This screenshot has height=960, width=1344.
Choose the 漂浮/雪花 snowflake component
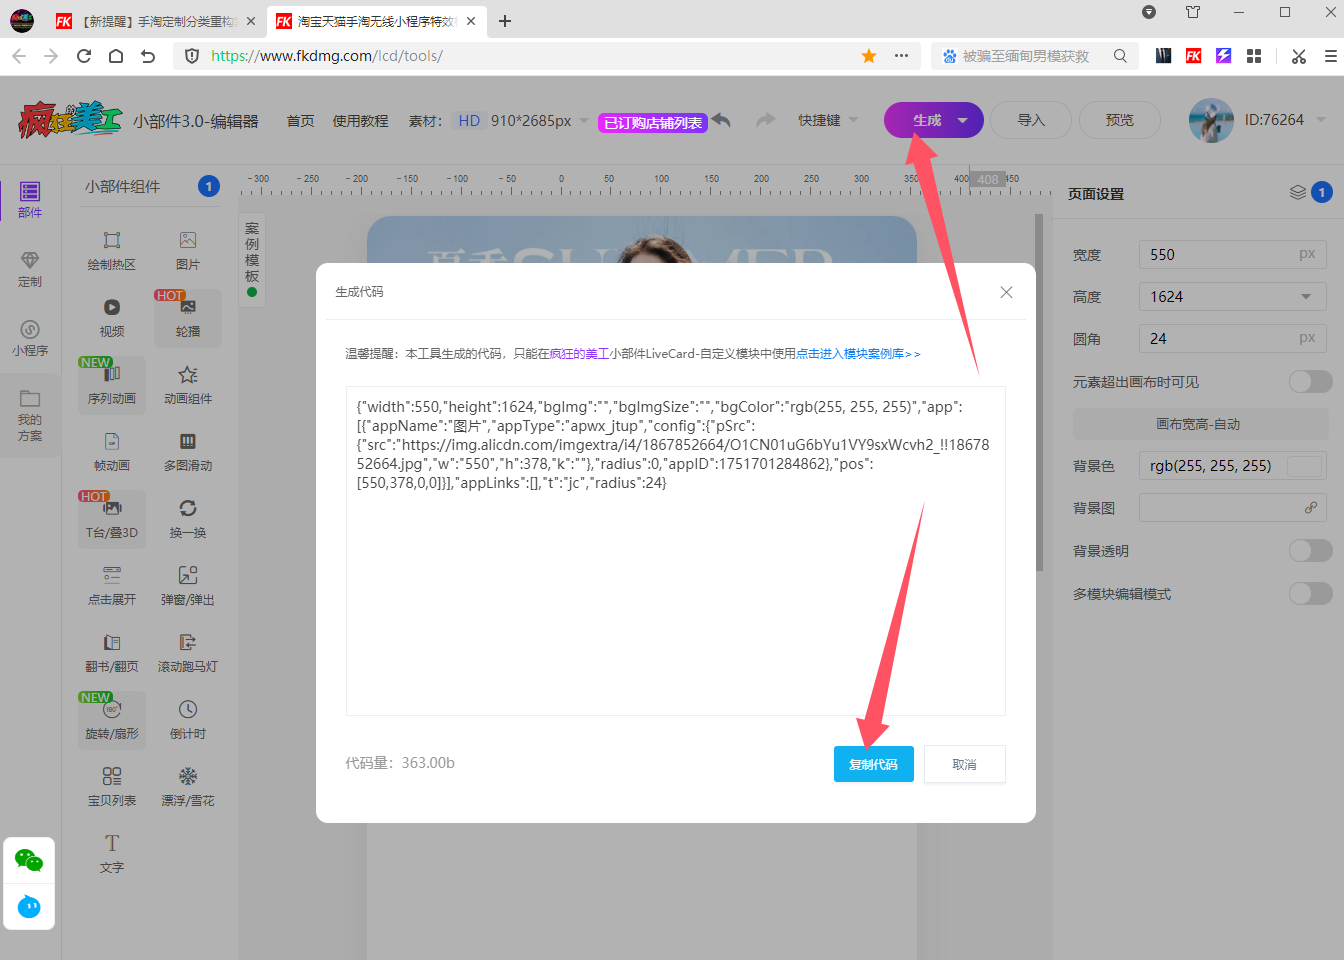pyautogui.click(x=188, y=787)
